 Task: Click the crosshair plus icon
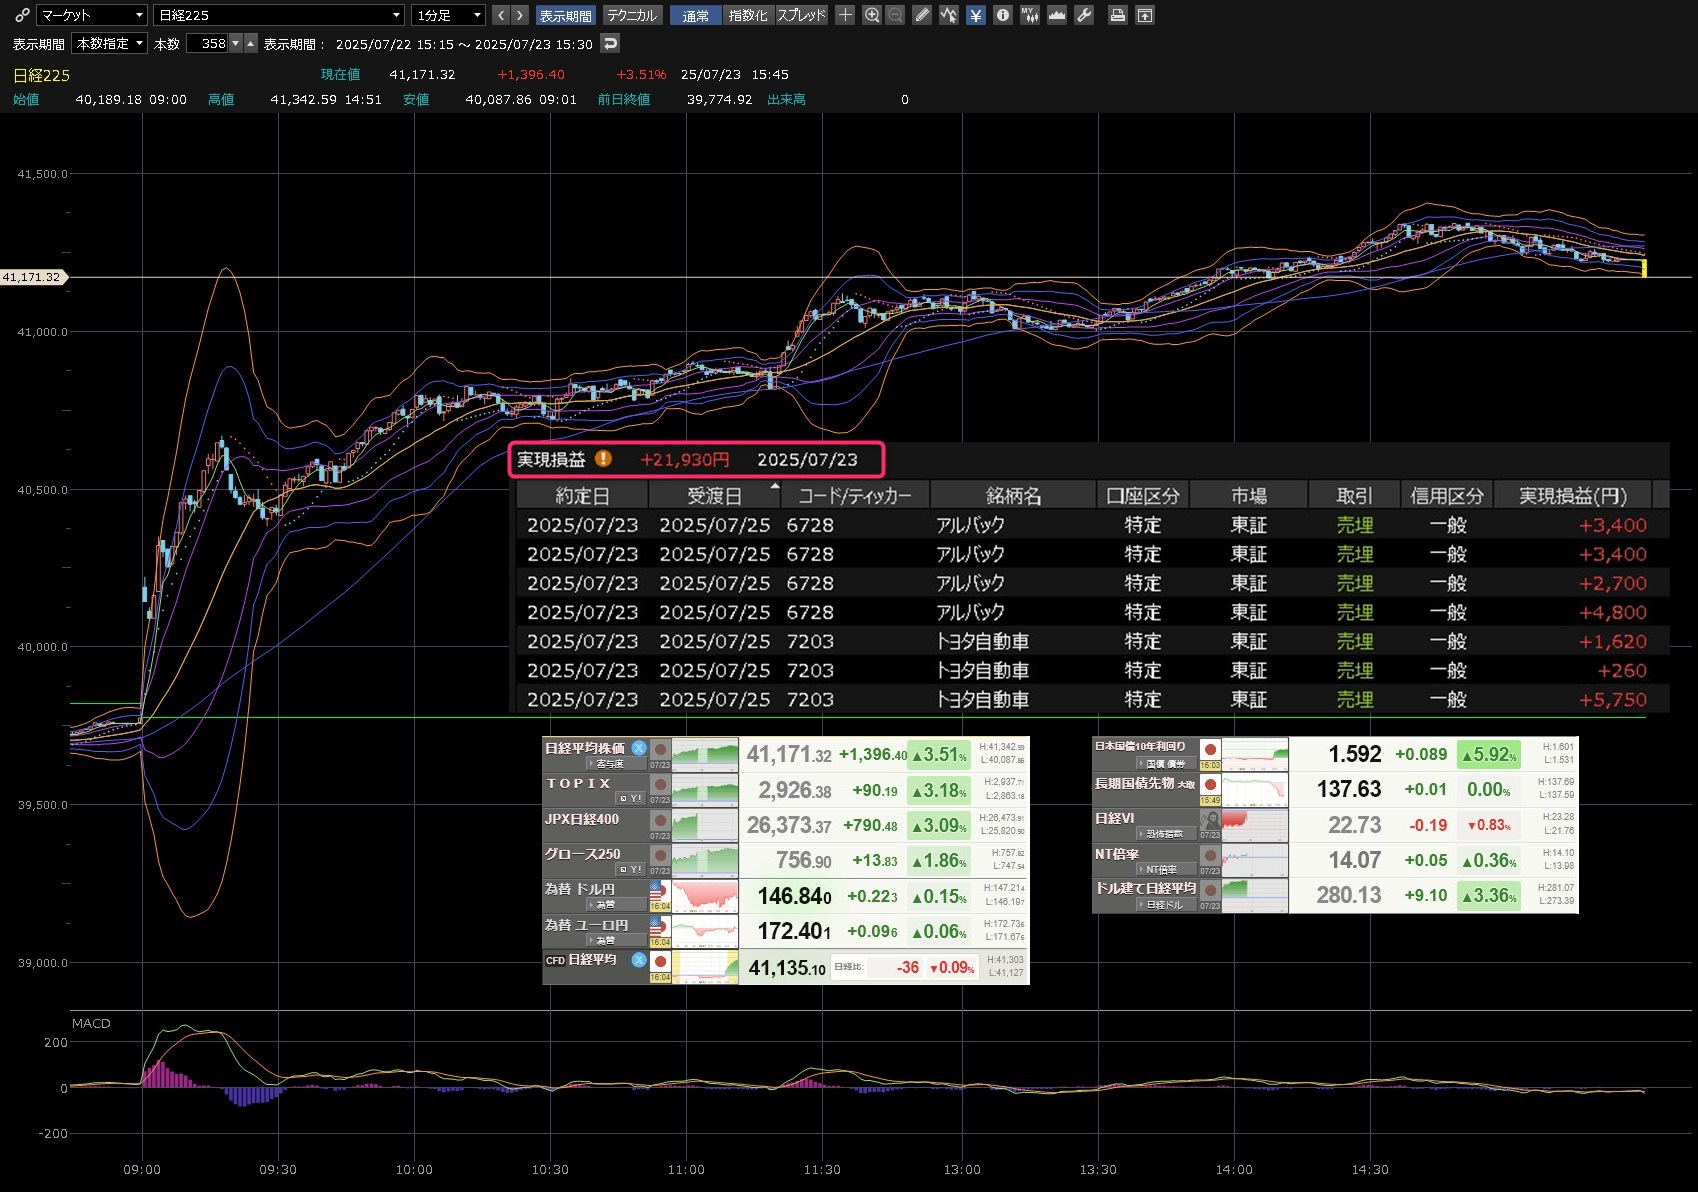click(x=845, y=15)
